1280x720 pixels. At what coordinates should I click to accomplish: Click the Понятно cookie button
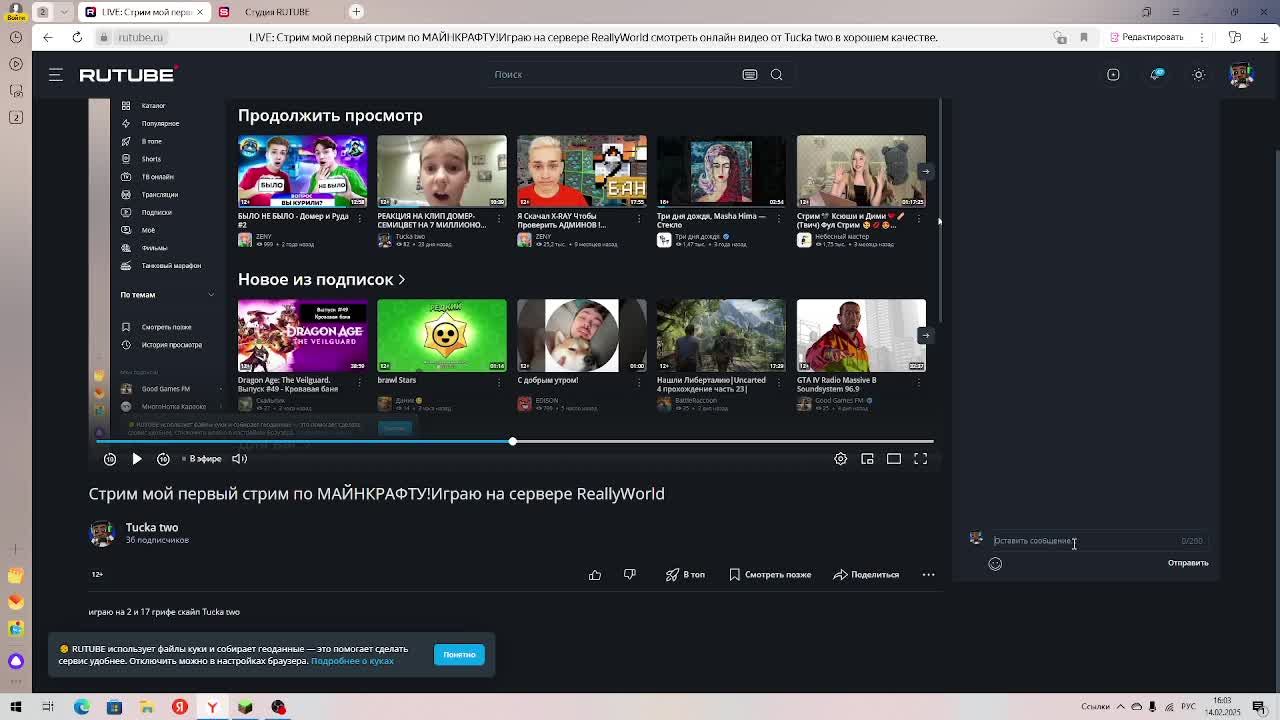459,655
